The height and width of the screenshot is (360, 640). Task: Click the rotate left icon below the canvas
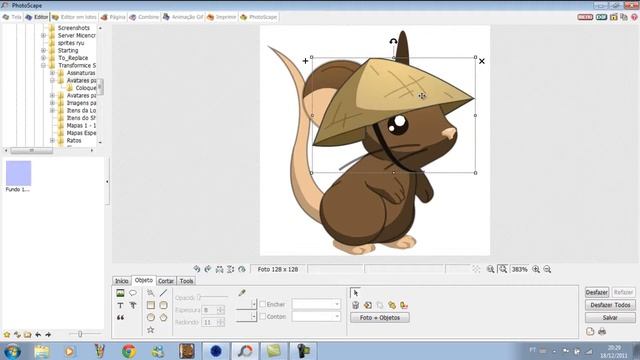pyautogui.click(x=197, y=269)
